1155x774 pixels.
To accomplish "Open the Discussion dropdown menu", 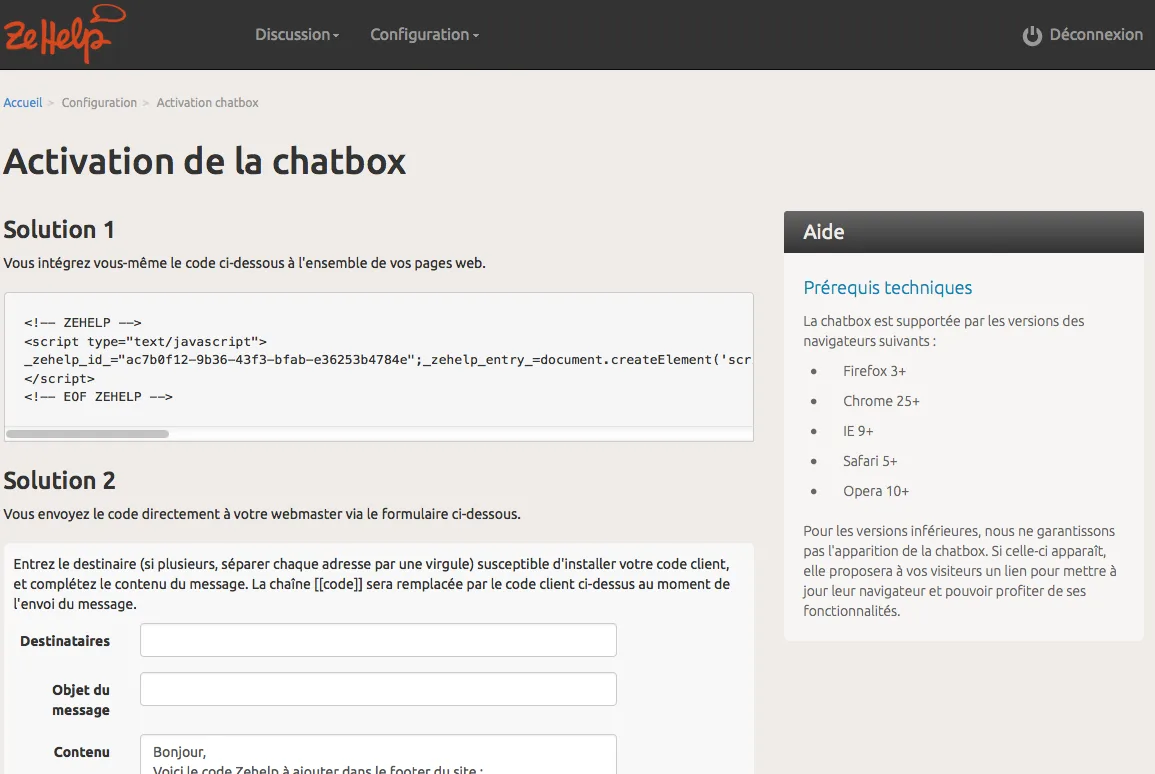I will [297, 35].
